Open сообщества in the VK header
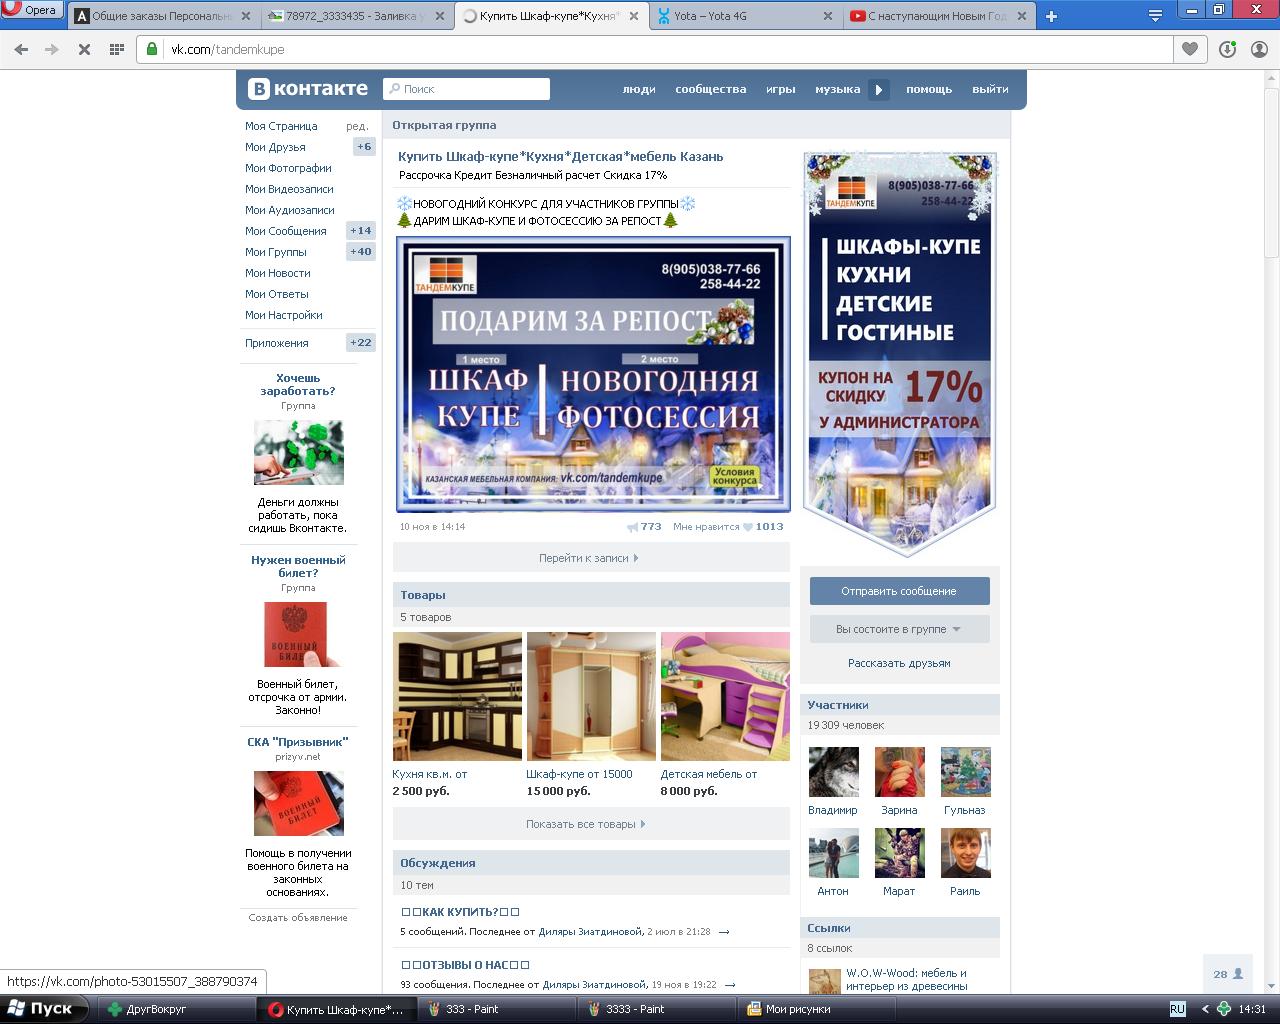Screen dimensions: 1280x1024 [711, 89]
